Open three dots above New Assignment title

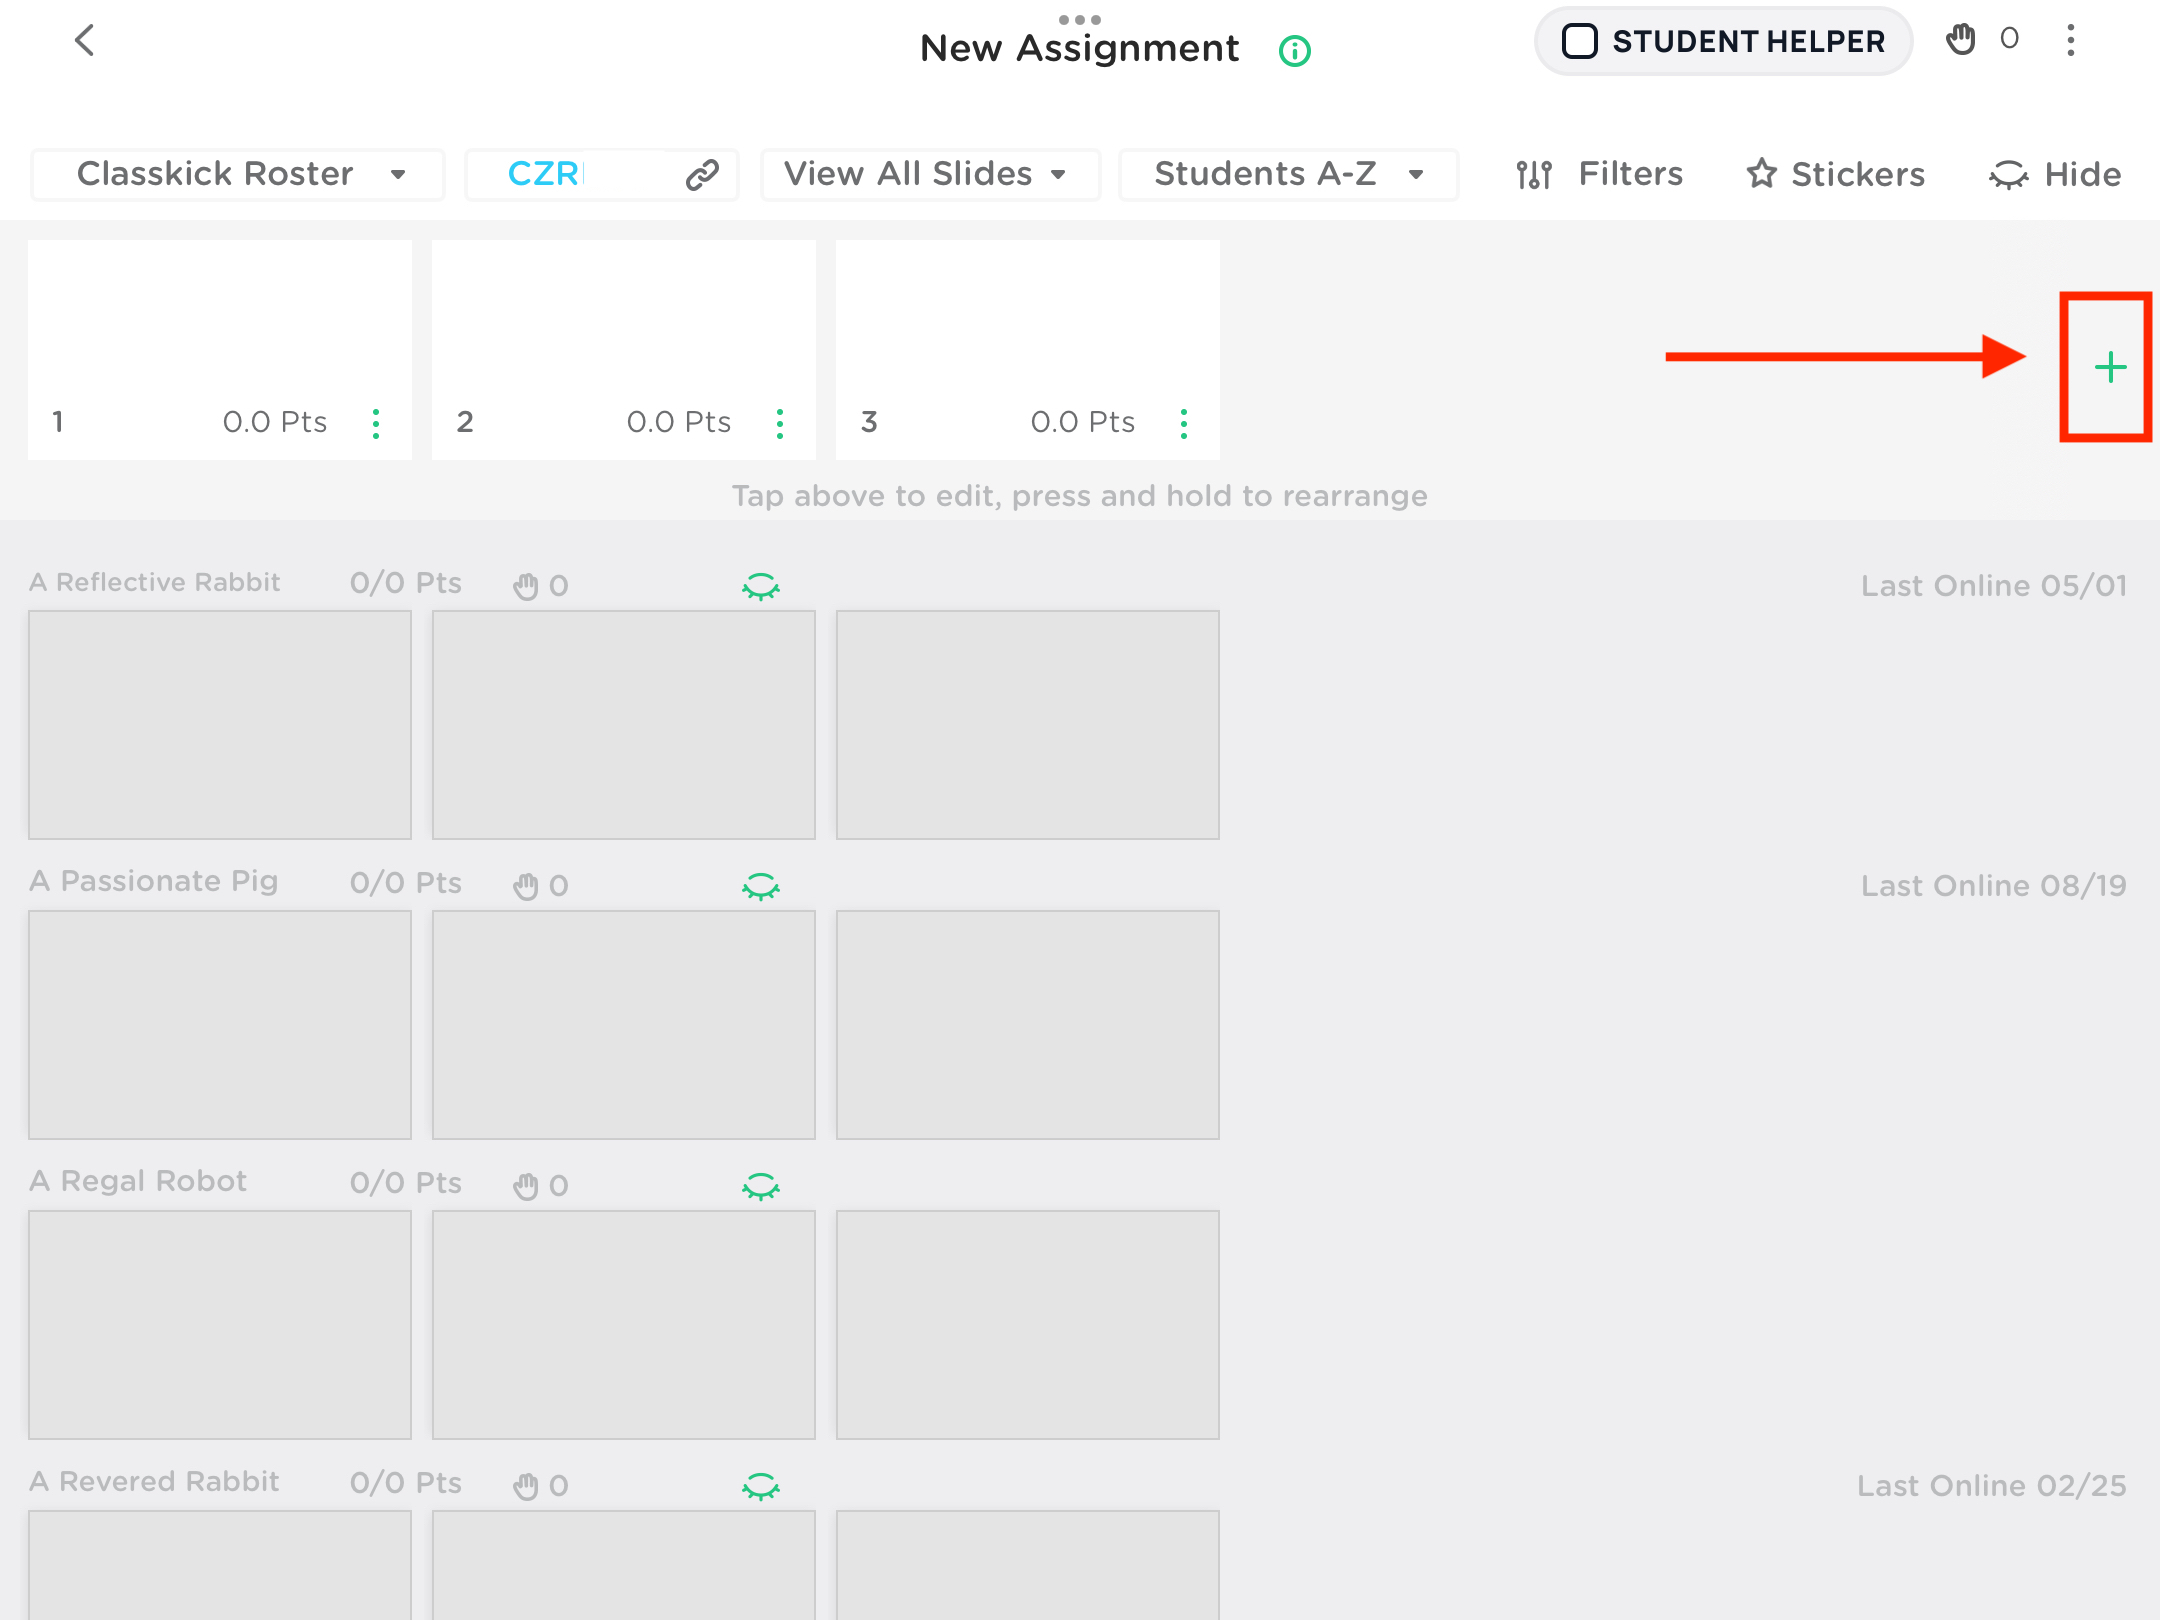pyautogui.click(x=1080, y=19)
